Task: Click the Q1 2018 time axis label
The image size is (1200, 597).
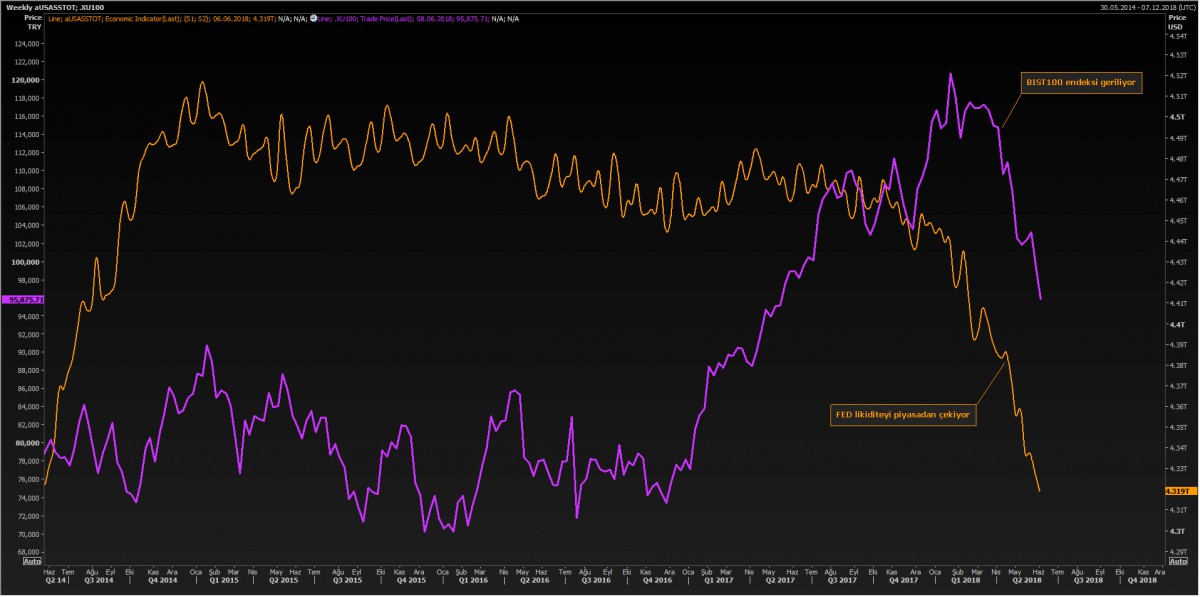Action: coord(966,579)
